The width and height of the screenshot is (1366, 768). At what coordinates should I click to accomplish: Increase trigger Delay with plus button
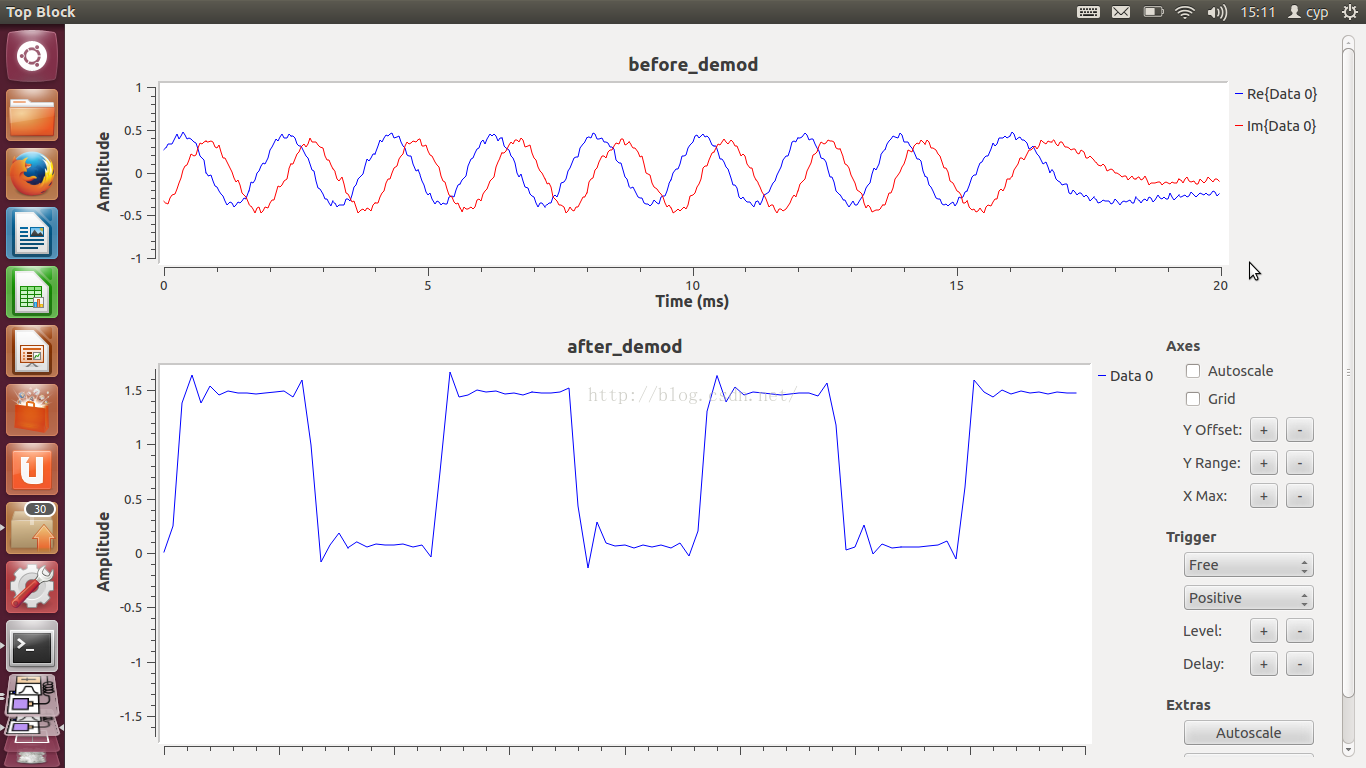1264,664
